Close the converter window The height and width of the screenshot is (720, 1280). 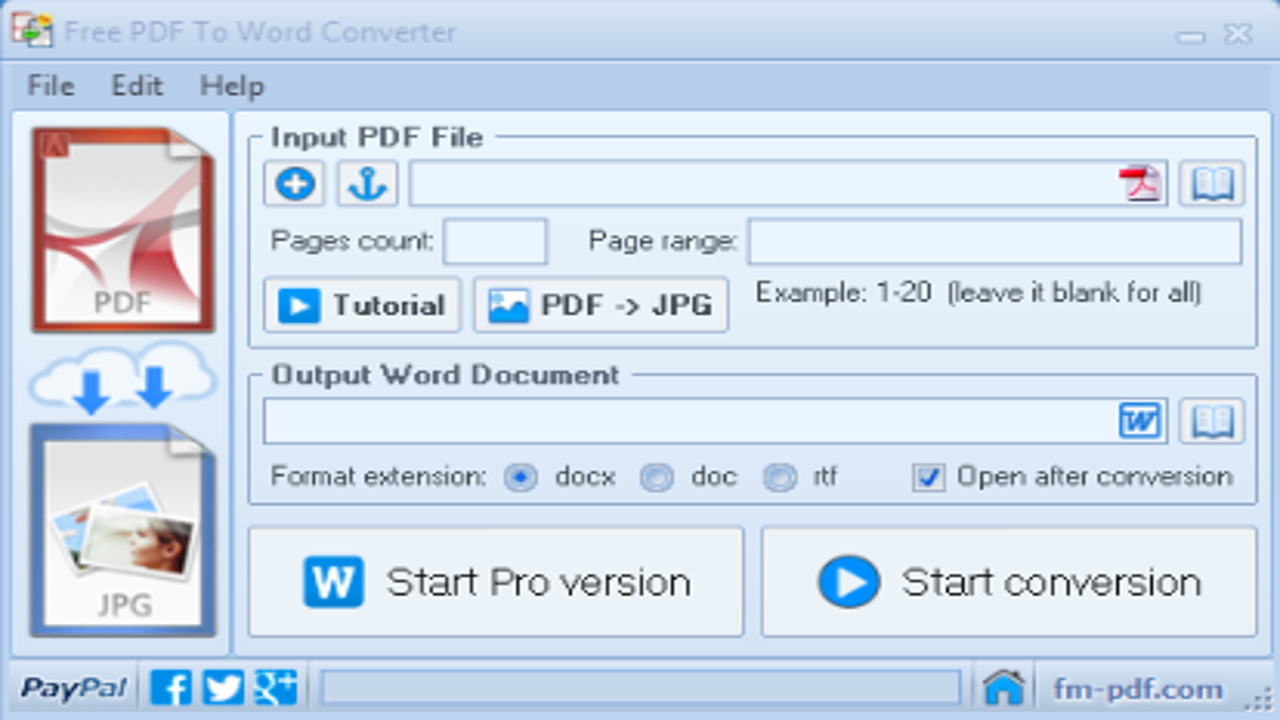click(x=1238, y=34)
